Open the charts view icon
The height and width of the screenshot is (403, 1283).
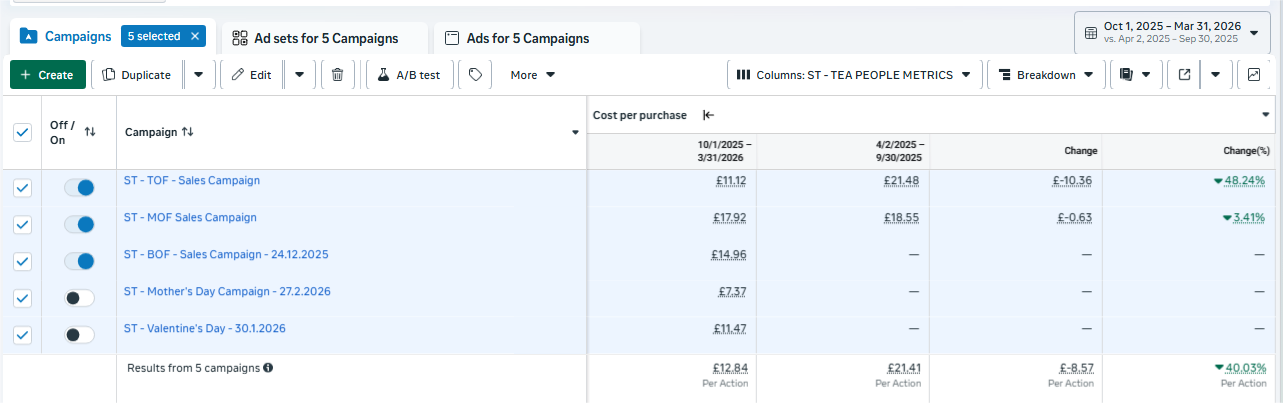point(1254,74)
